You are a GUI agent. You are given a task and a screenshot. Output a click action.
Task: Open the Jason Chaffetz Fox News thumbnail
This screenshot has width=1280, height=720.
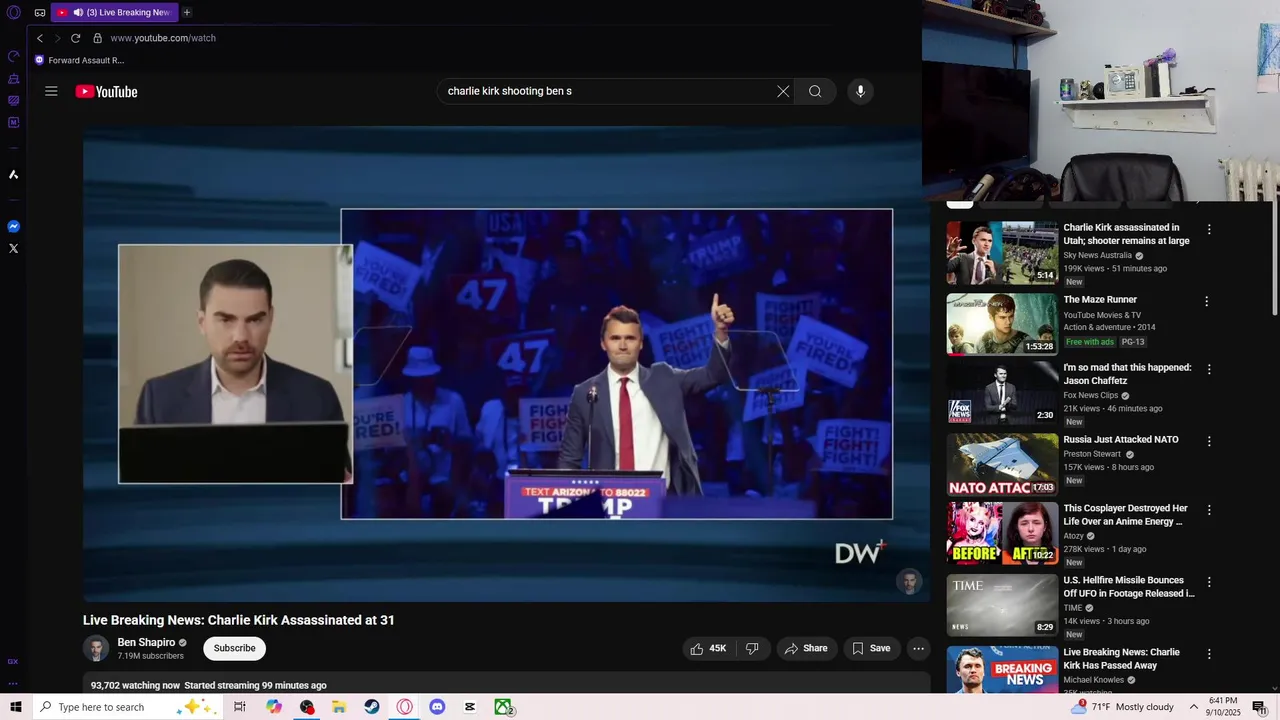[x=1002, y=392]
